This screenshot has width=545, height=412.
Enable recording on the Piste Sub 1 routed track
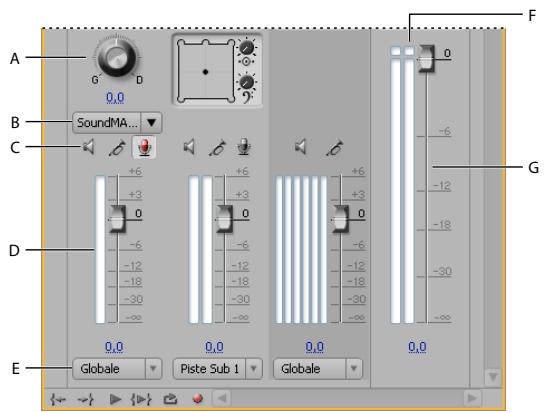click(x=244, y=147)
